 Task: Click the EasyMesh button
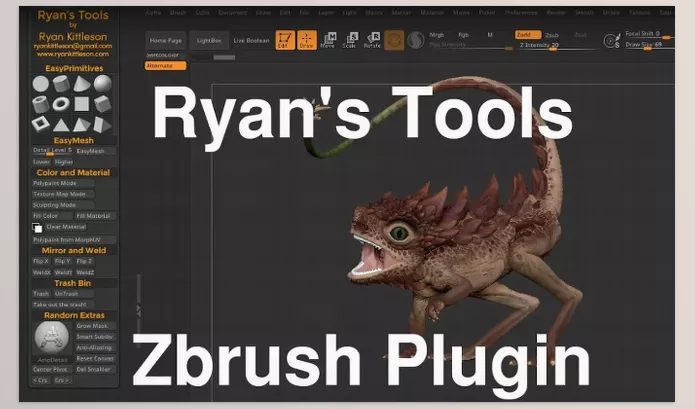(x=95, y=151)
